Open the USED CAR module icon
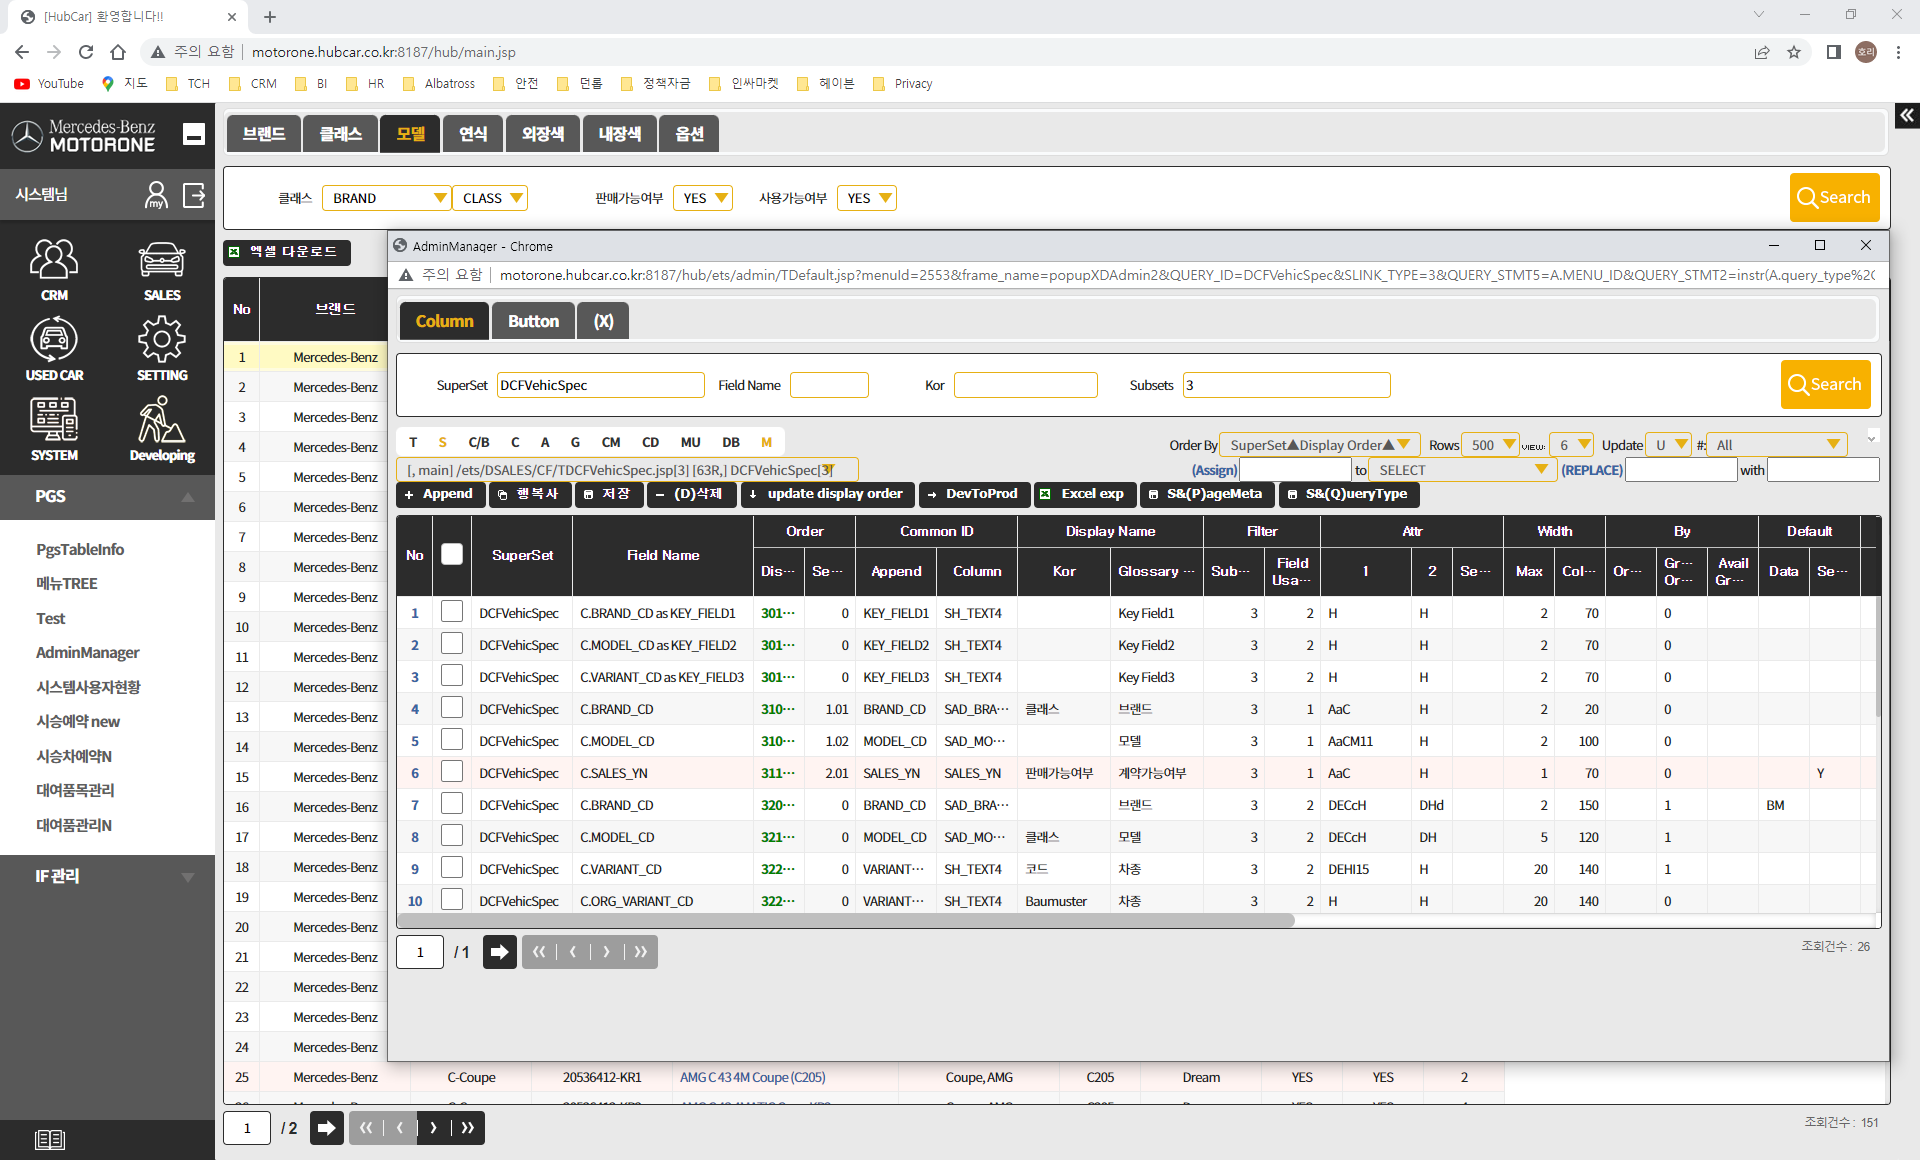This screenshot has height=1160, width=1920. [x=54, y=348]
